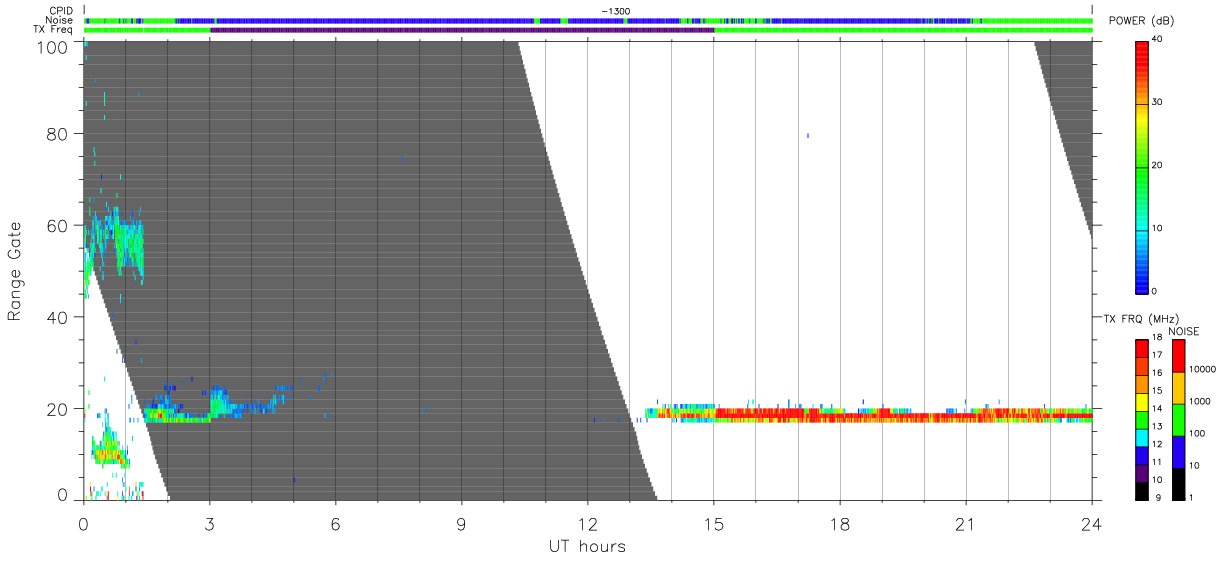Screen dimensions: 1228x567
Task: Click the 'UT hours' x-axis title
Action: coord(586,547)
